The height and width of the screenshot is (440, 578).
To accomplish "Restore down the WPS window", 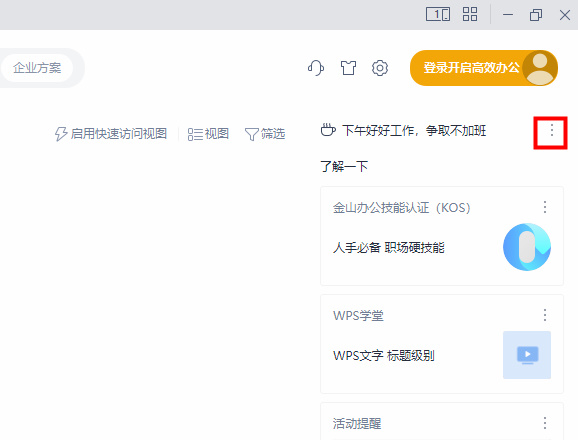I will (536, 15).
